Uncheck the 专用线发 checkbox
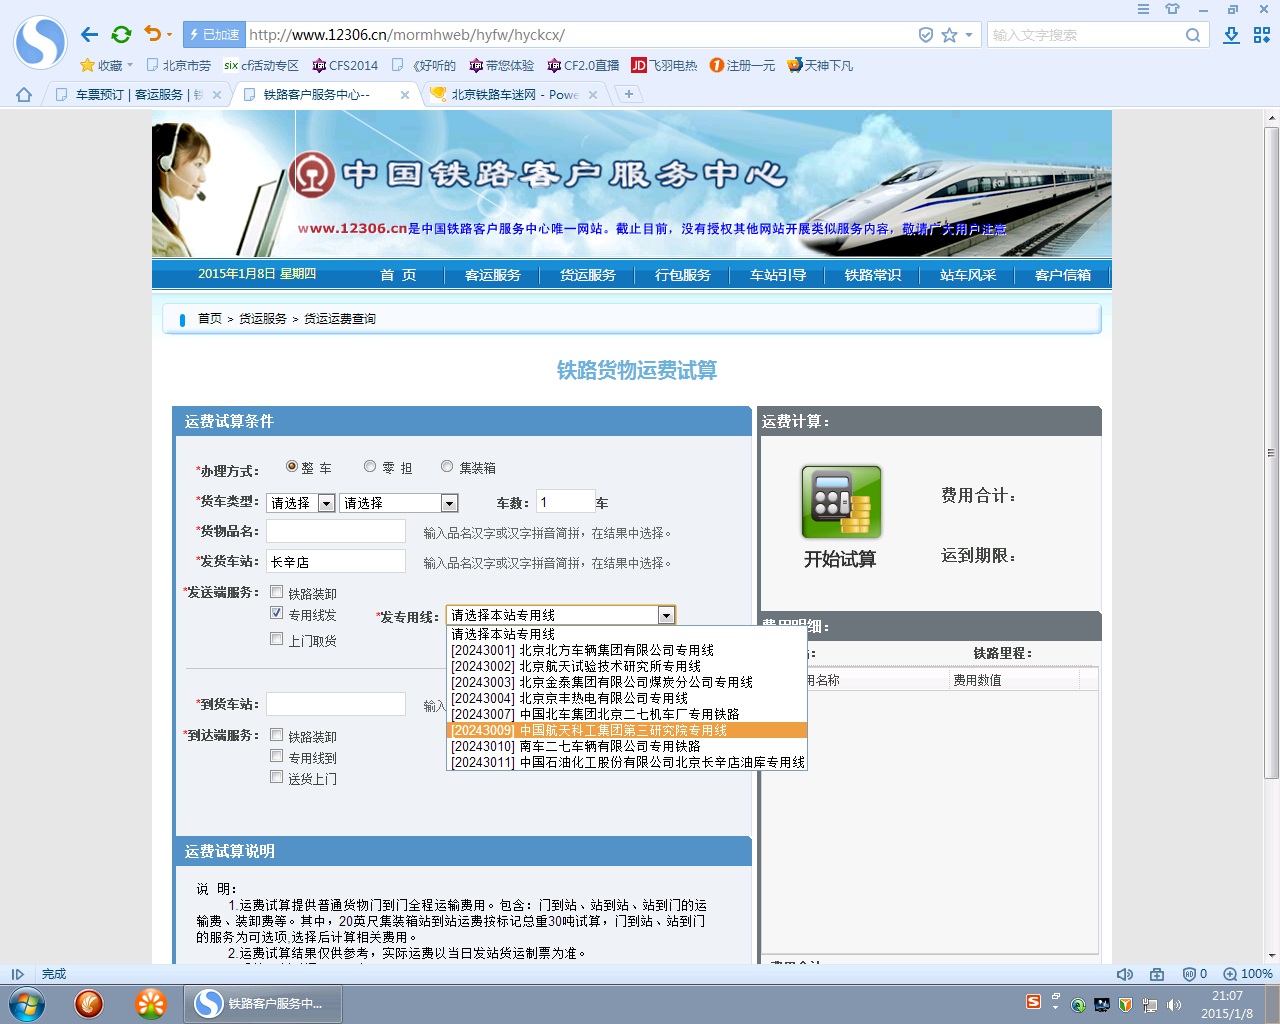This screenshot has height=1024, width=1280. point(277,613)
